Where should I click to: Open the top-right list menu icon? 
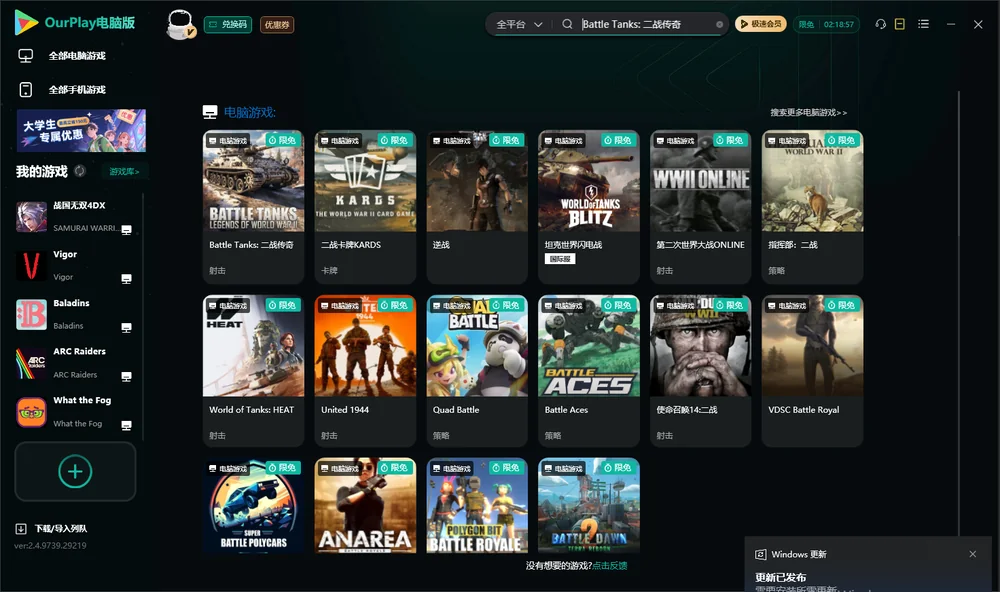click(x=923, y=24)
